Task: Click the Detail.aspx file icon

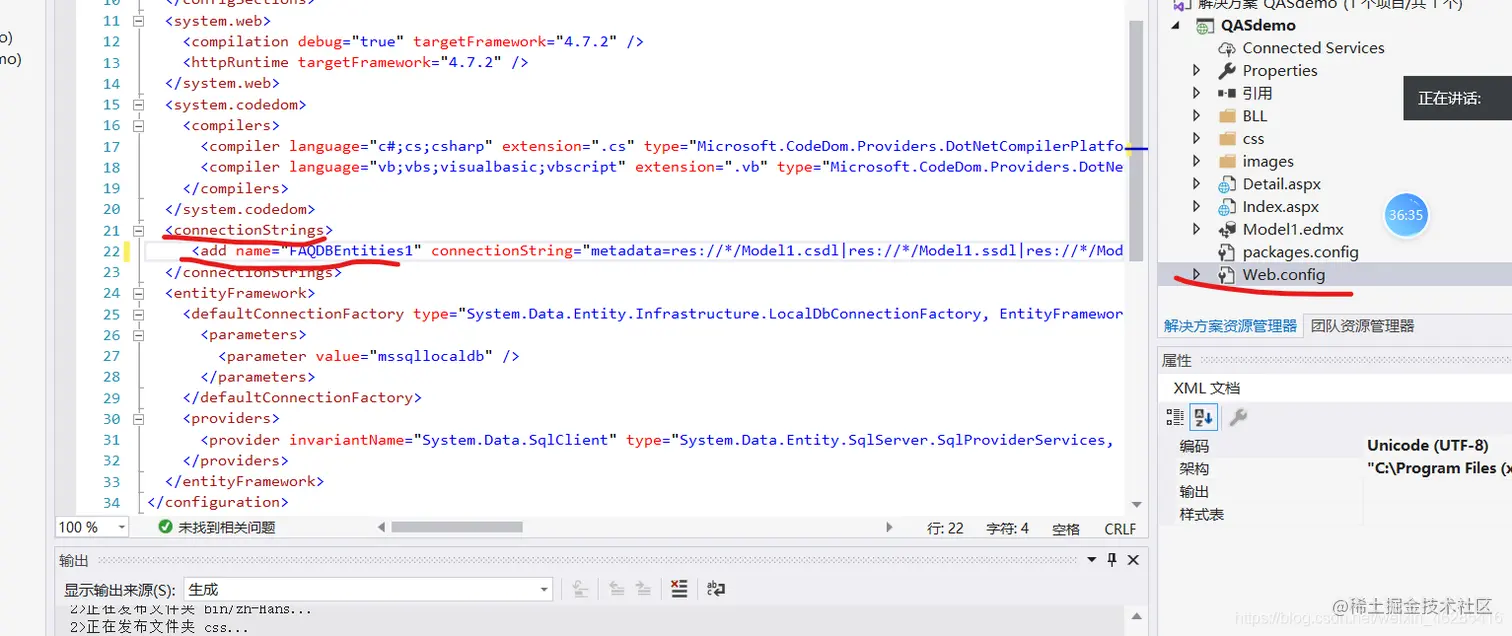Action: click(1227, 185)
